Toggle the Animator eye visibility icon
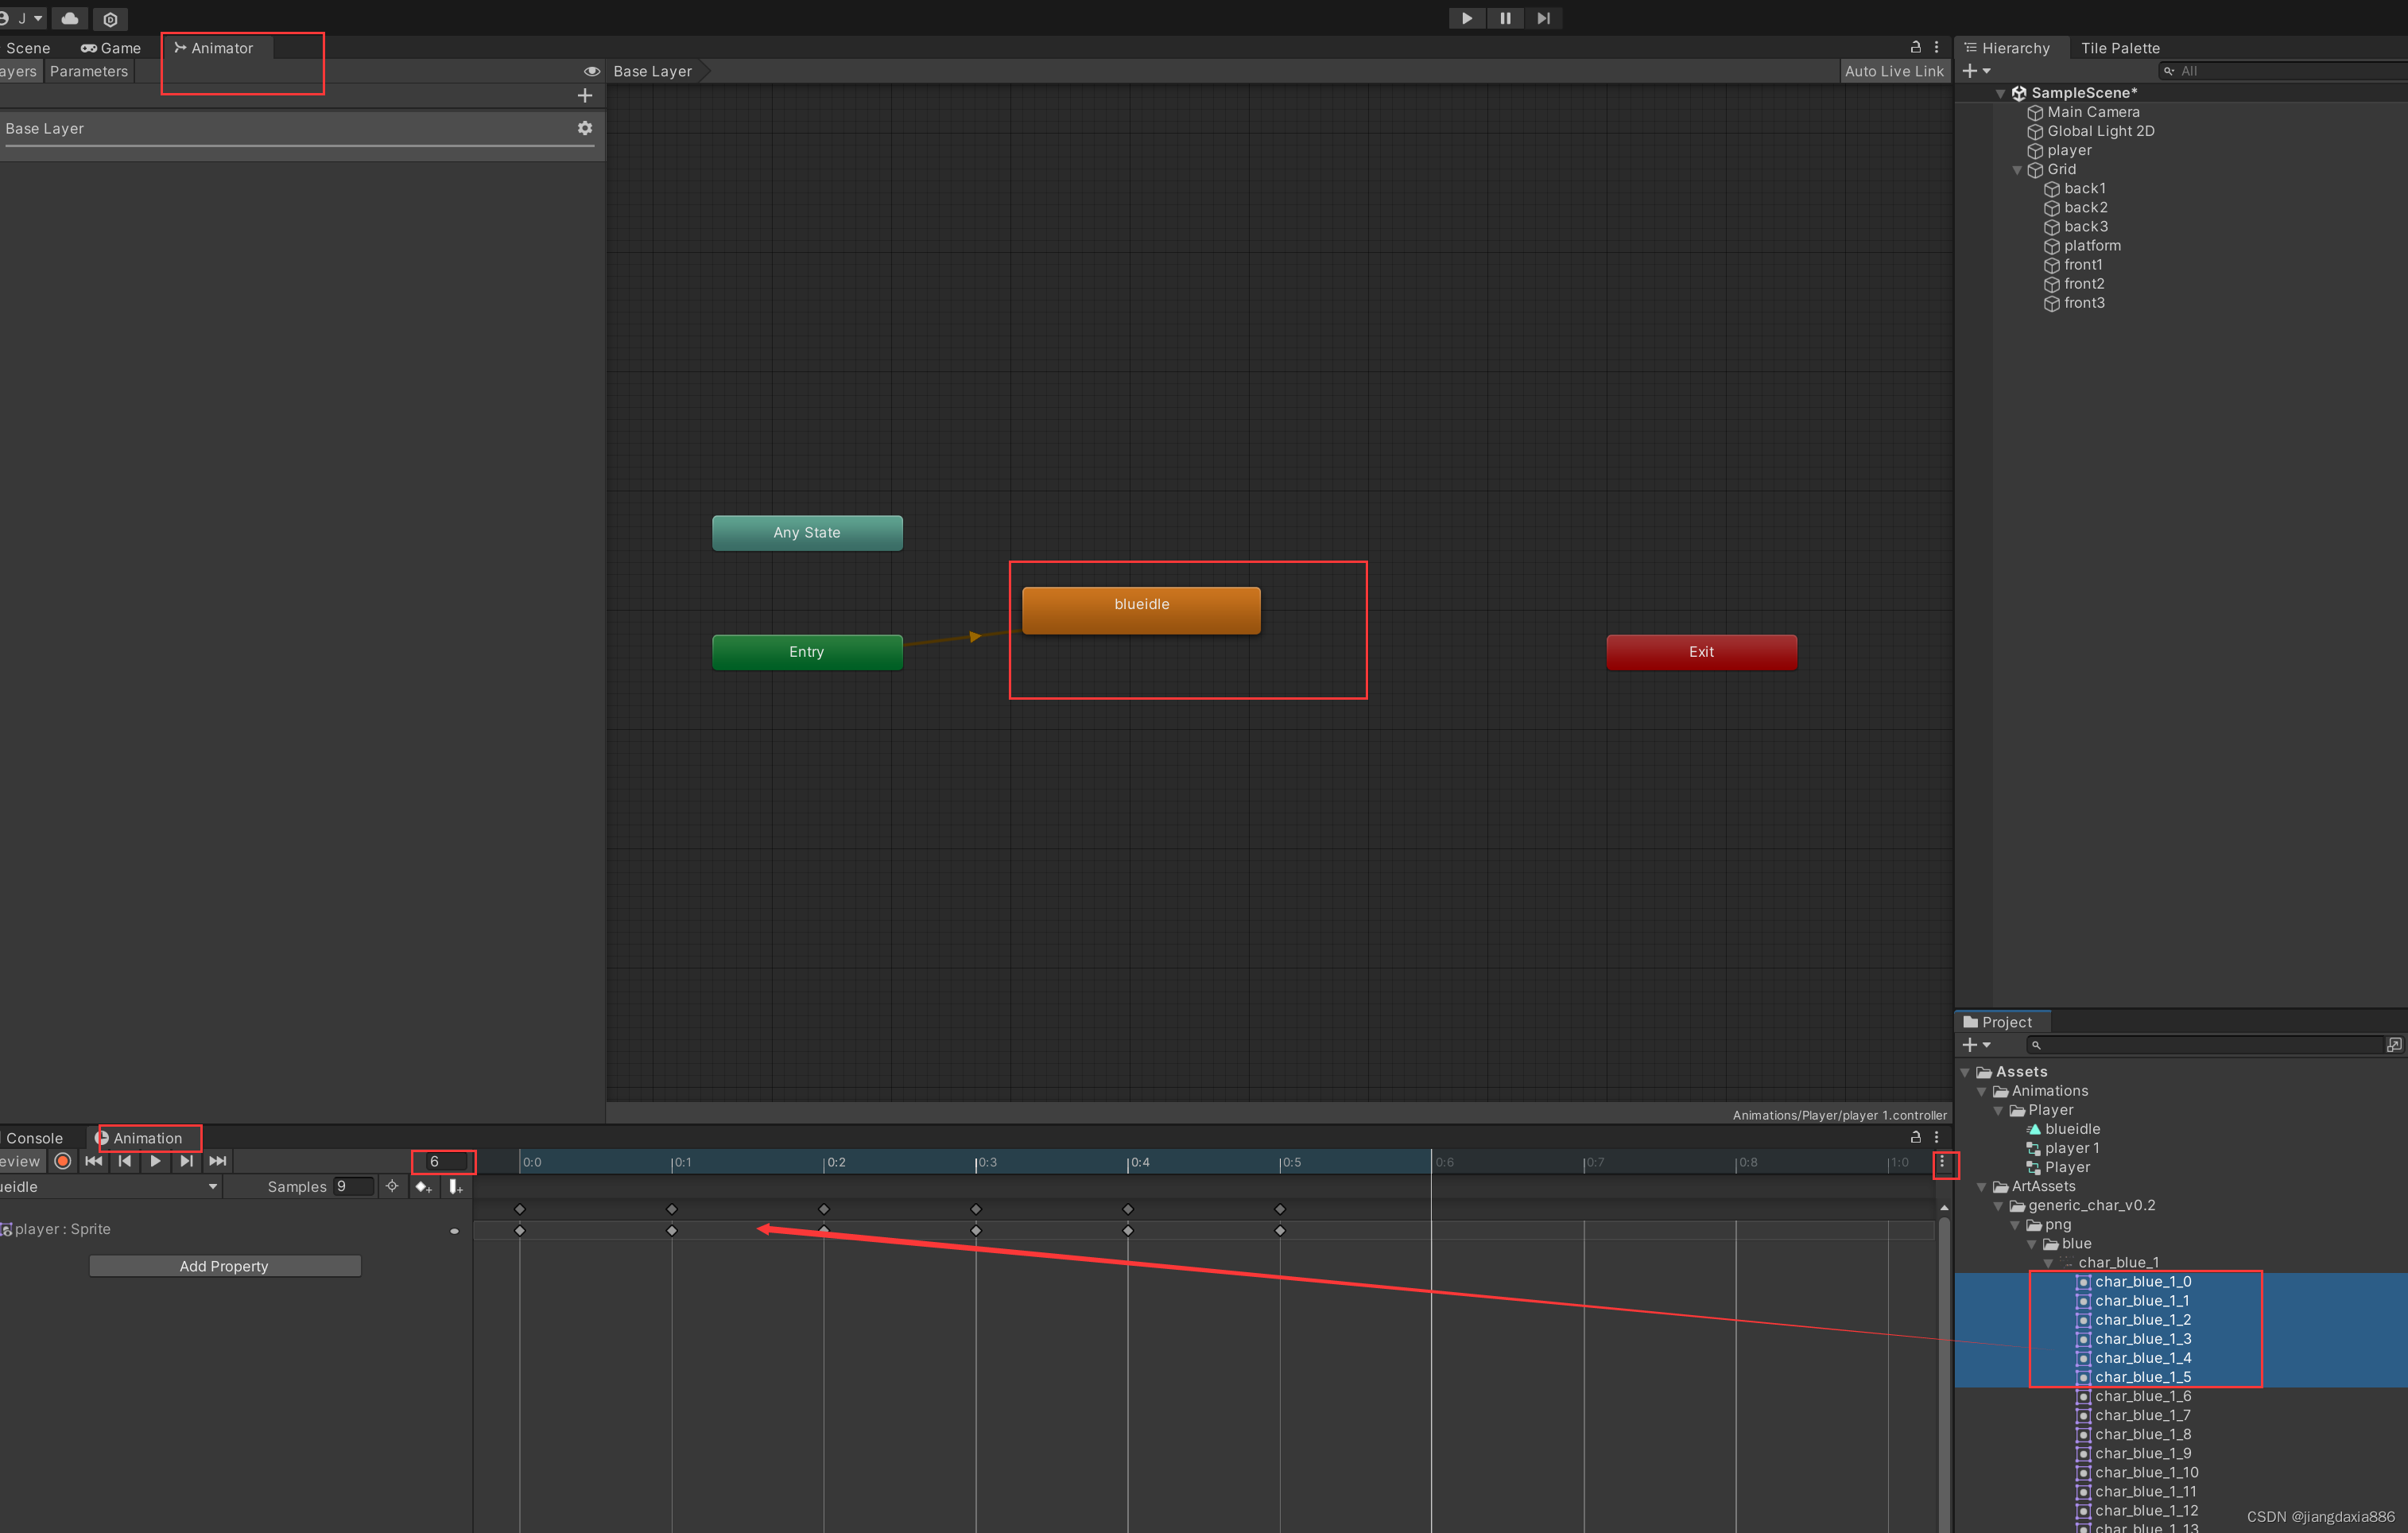2408x1533 pixels. (591, 71)
